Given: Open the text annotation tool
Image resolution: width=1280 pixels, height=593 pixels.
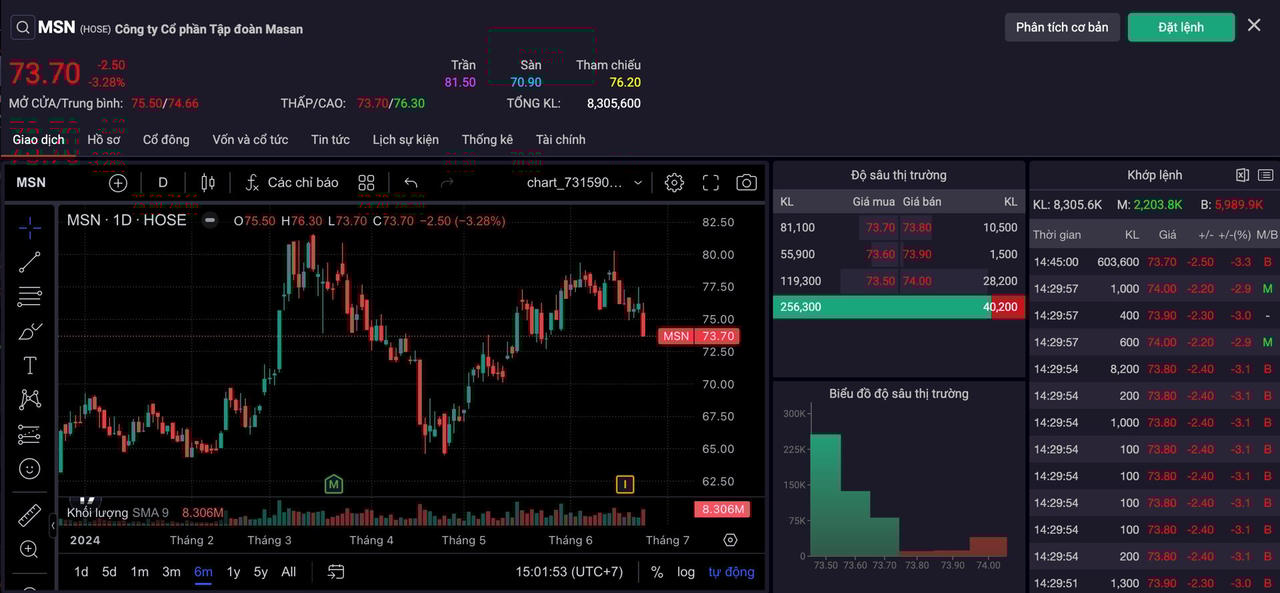Looking at the screenshot, I should click(30, 366).
